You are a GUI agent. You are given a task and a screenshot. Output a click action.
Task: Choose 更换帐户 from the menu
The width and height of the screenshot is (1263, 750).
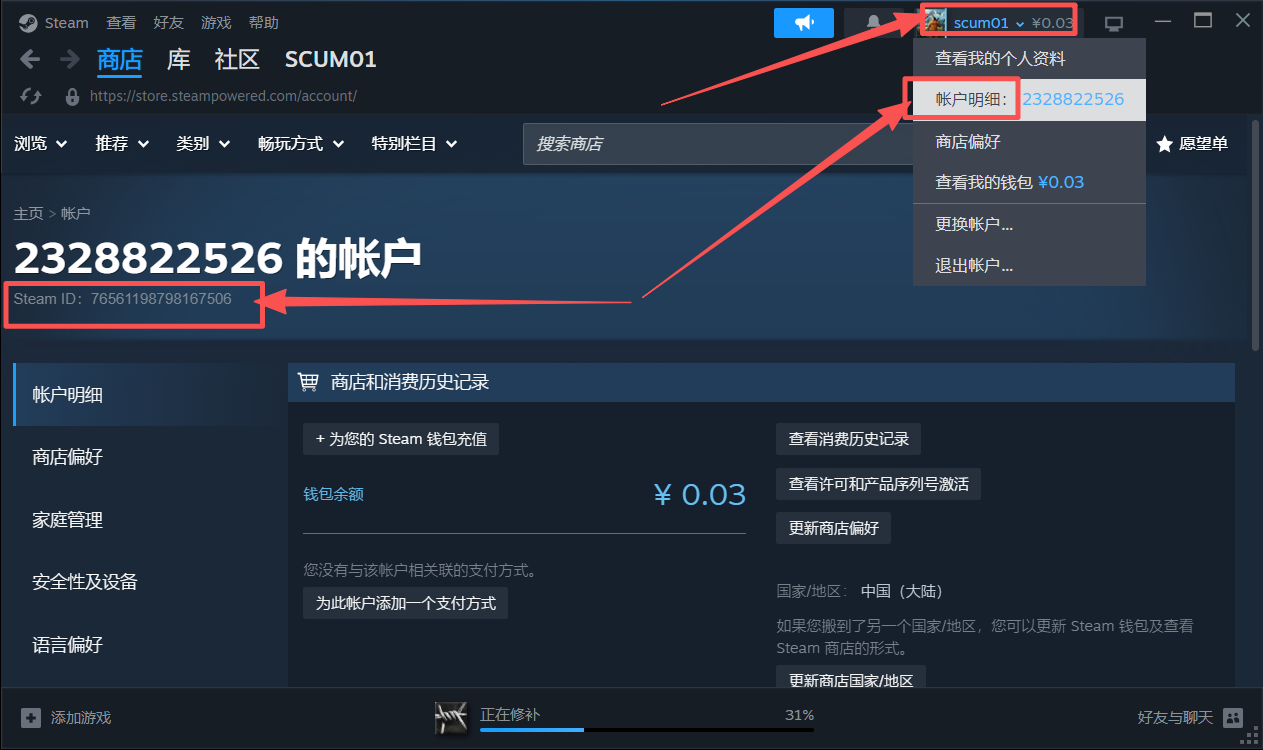[x=1029, y=225]
